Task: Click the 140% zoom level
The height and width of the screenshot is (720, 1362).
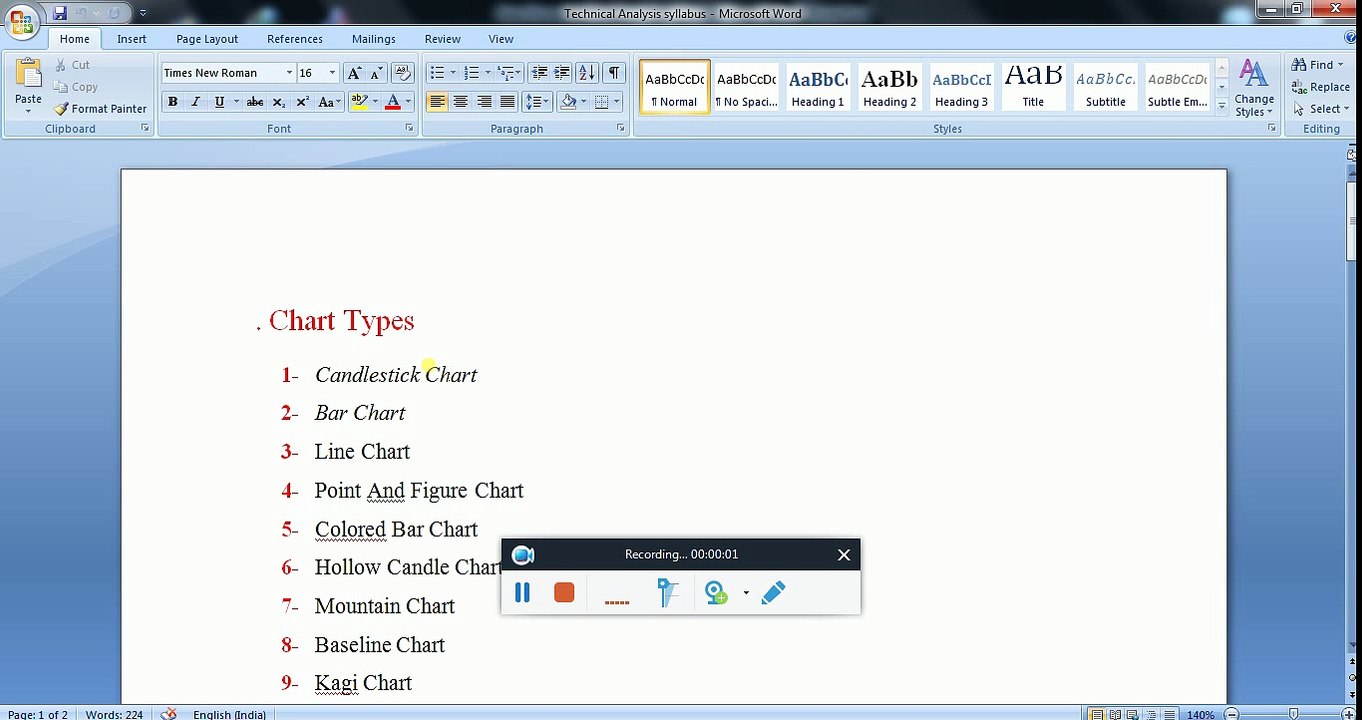Action: [1200, 714]
